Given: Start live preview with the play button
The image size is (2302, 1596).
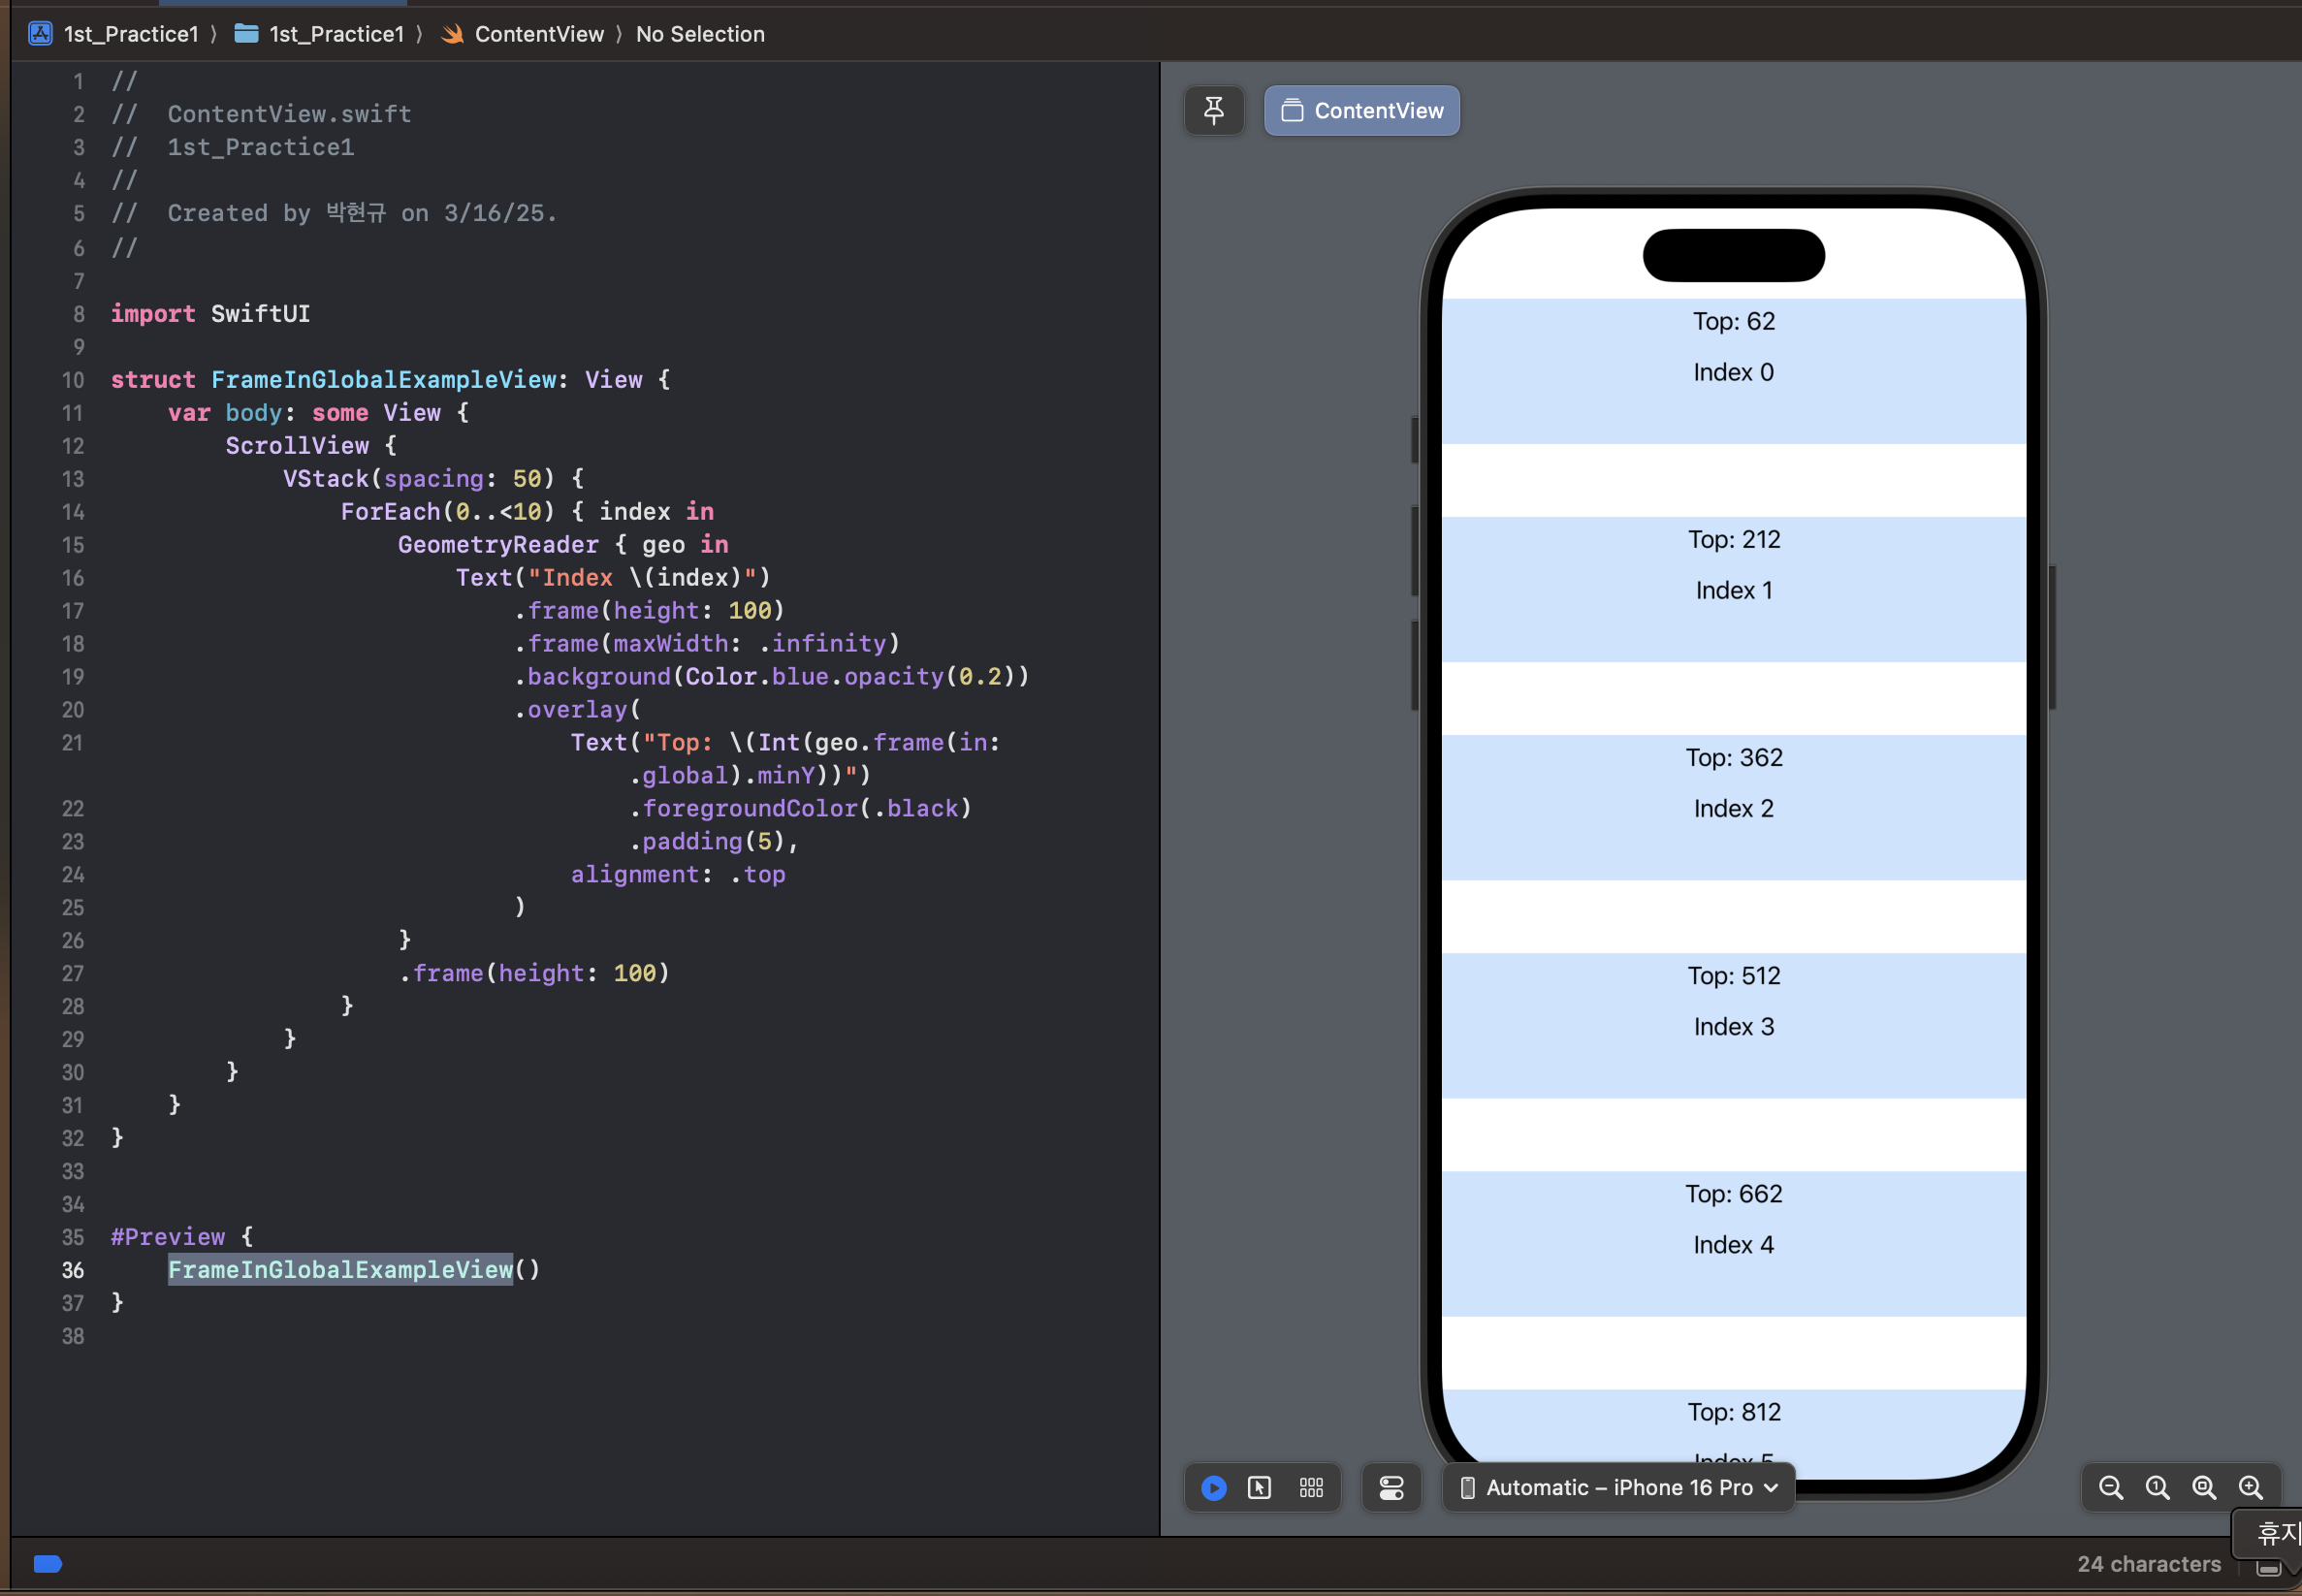Looking at the screenshot, I should pos(1212,1487).
